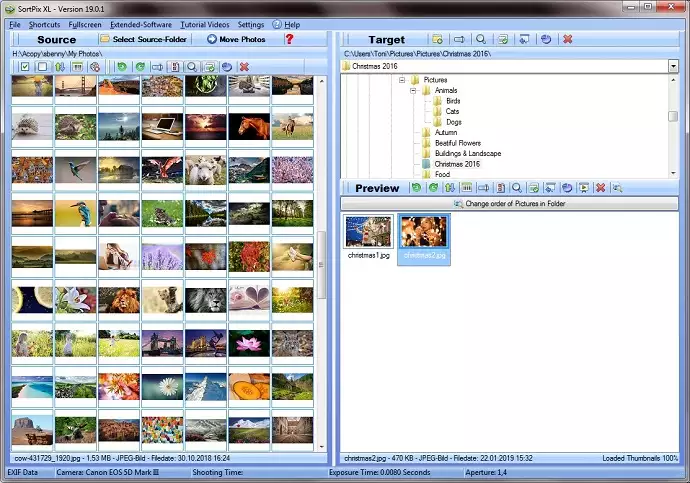Viewport: 690px width, 483px height.
Task: Click the Select Source-Folder button
Action: click(x=143, y=40)
